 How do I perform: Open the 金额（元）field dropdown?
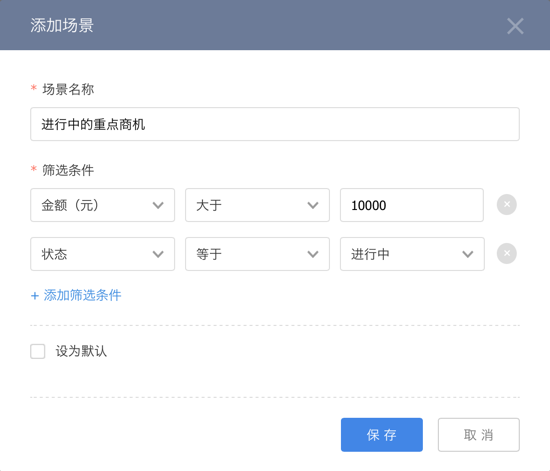click(x=102, y=205)
